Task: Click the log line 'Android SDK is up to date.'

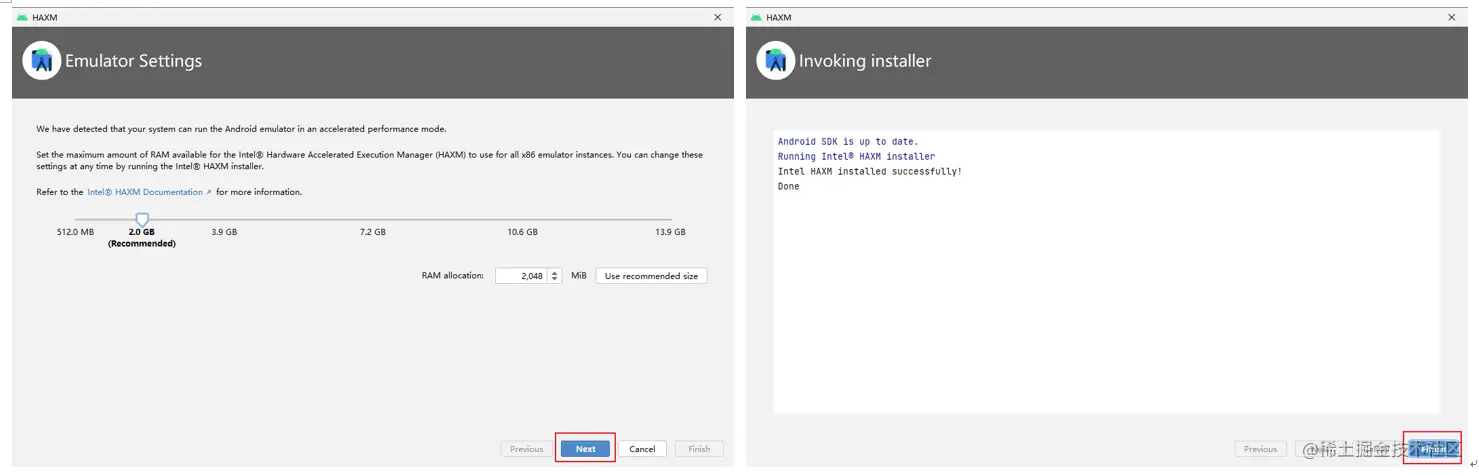Action: click(x=848, y=142)
